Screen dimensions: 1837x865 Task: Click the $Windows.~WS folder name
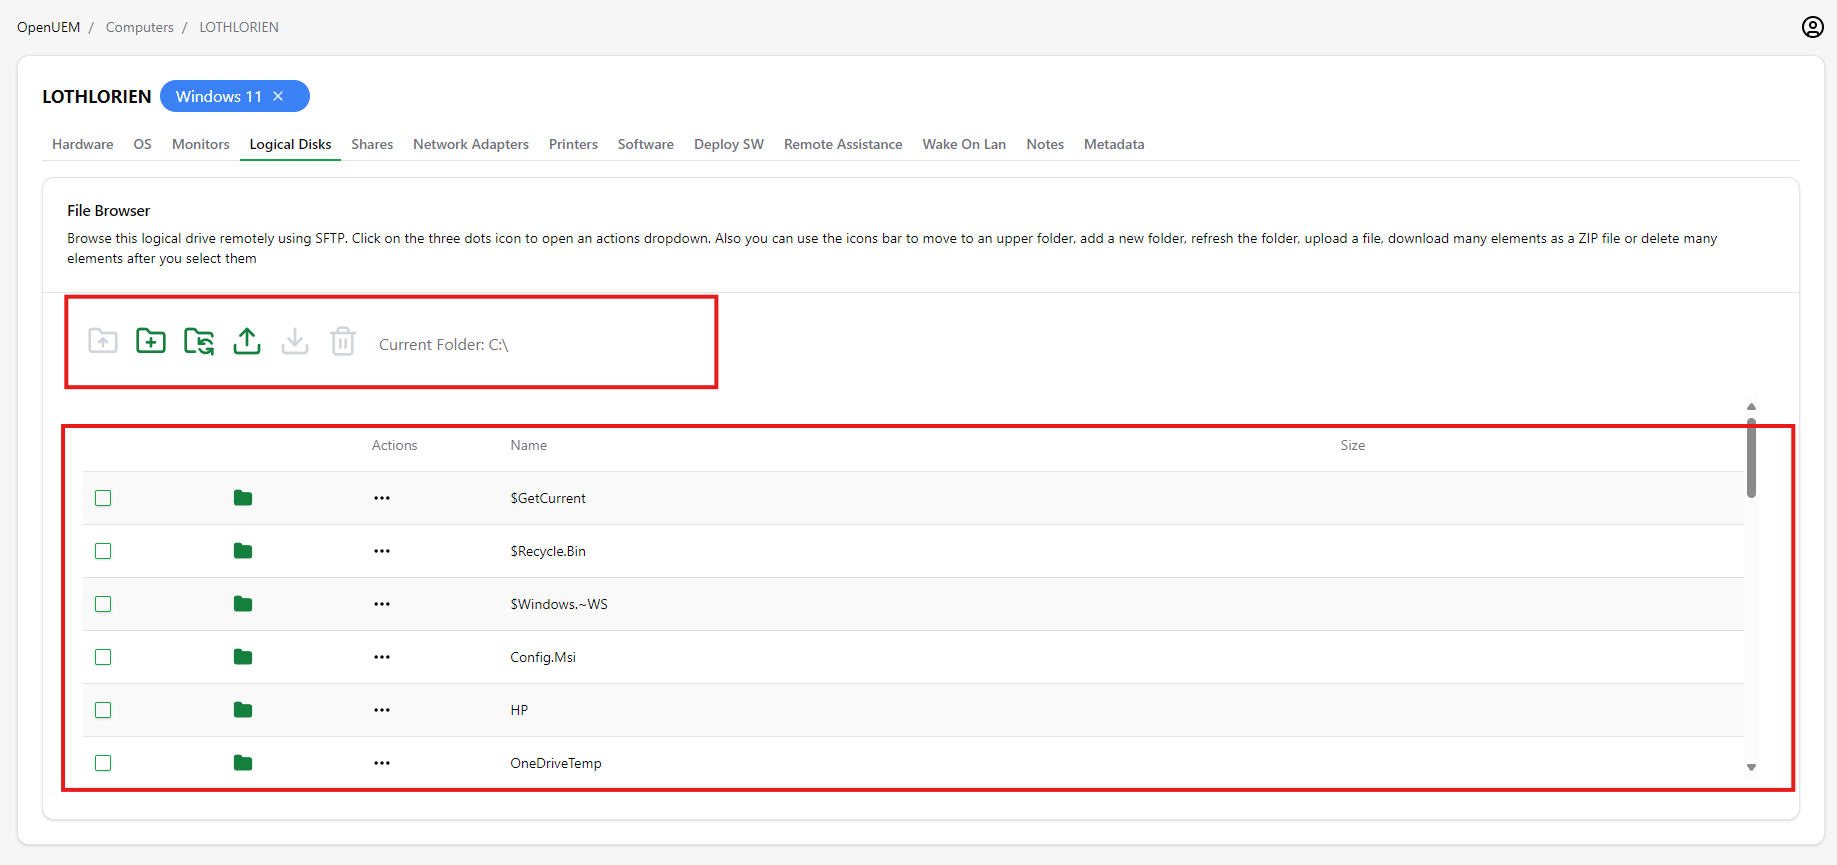tap(559, 604)
